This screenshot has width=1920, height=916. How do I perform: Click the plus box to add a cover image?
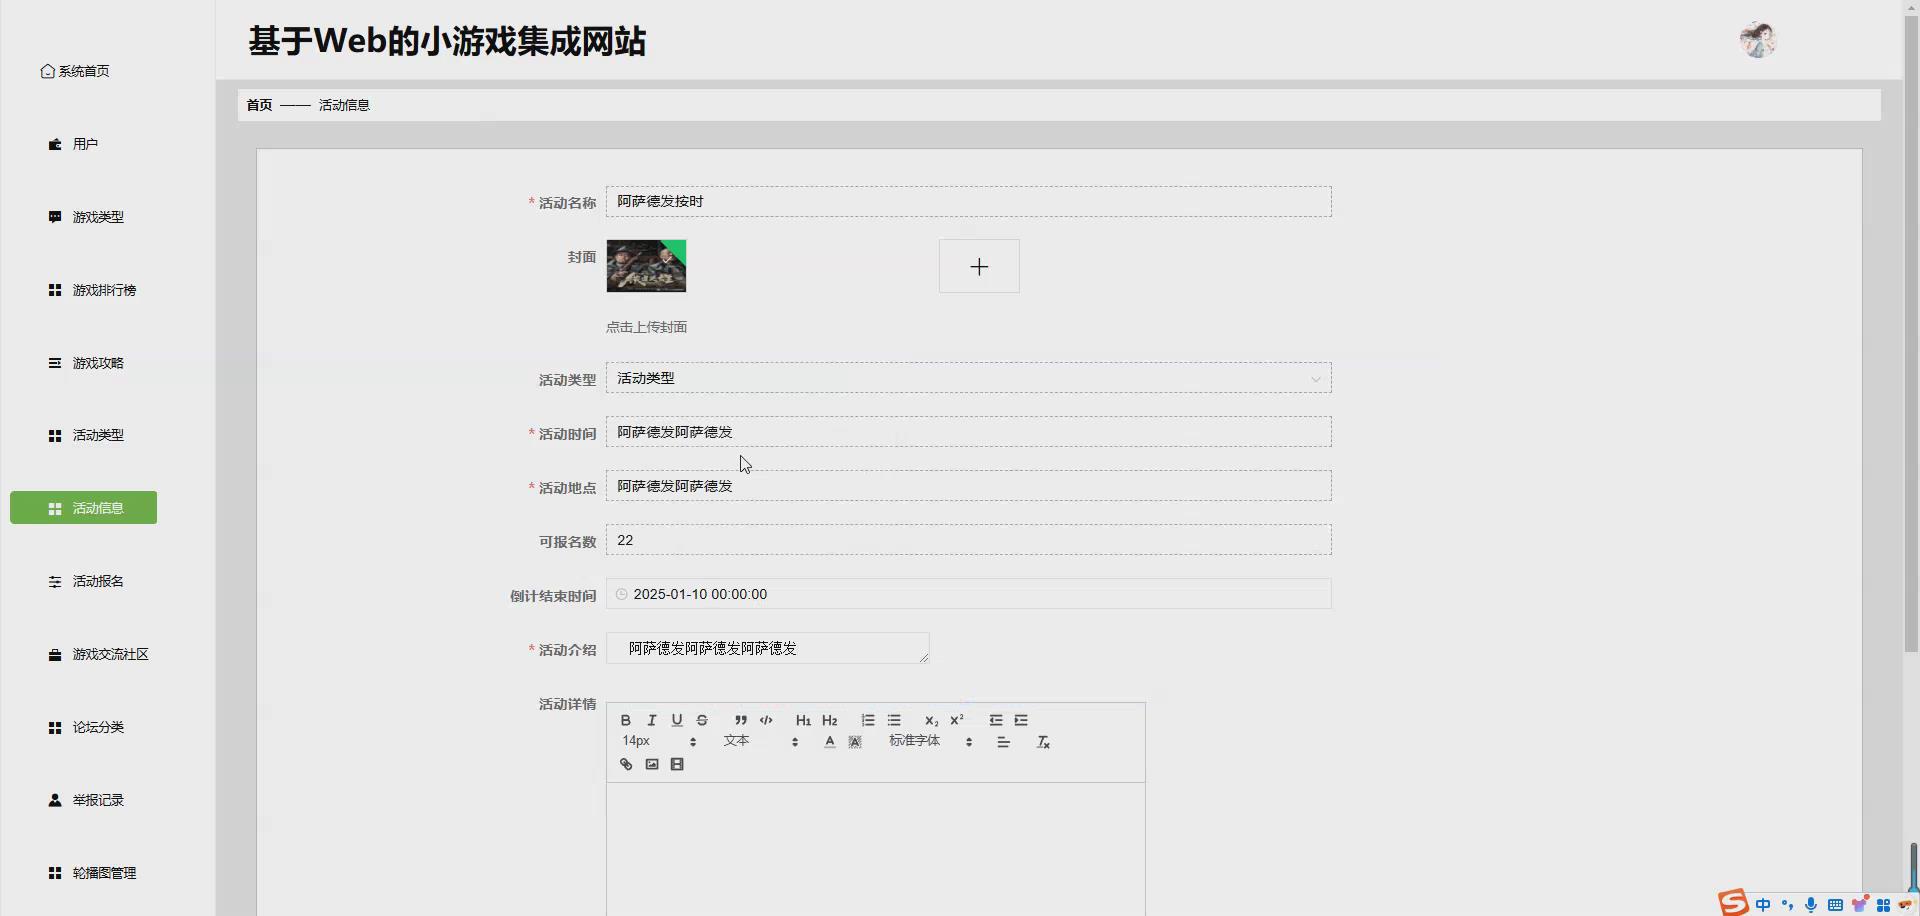pyautogui.click(x=979, y=265)
